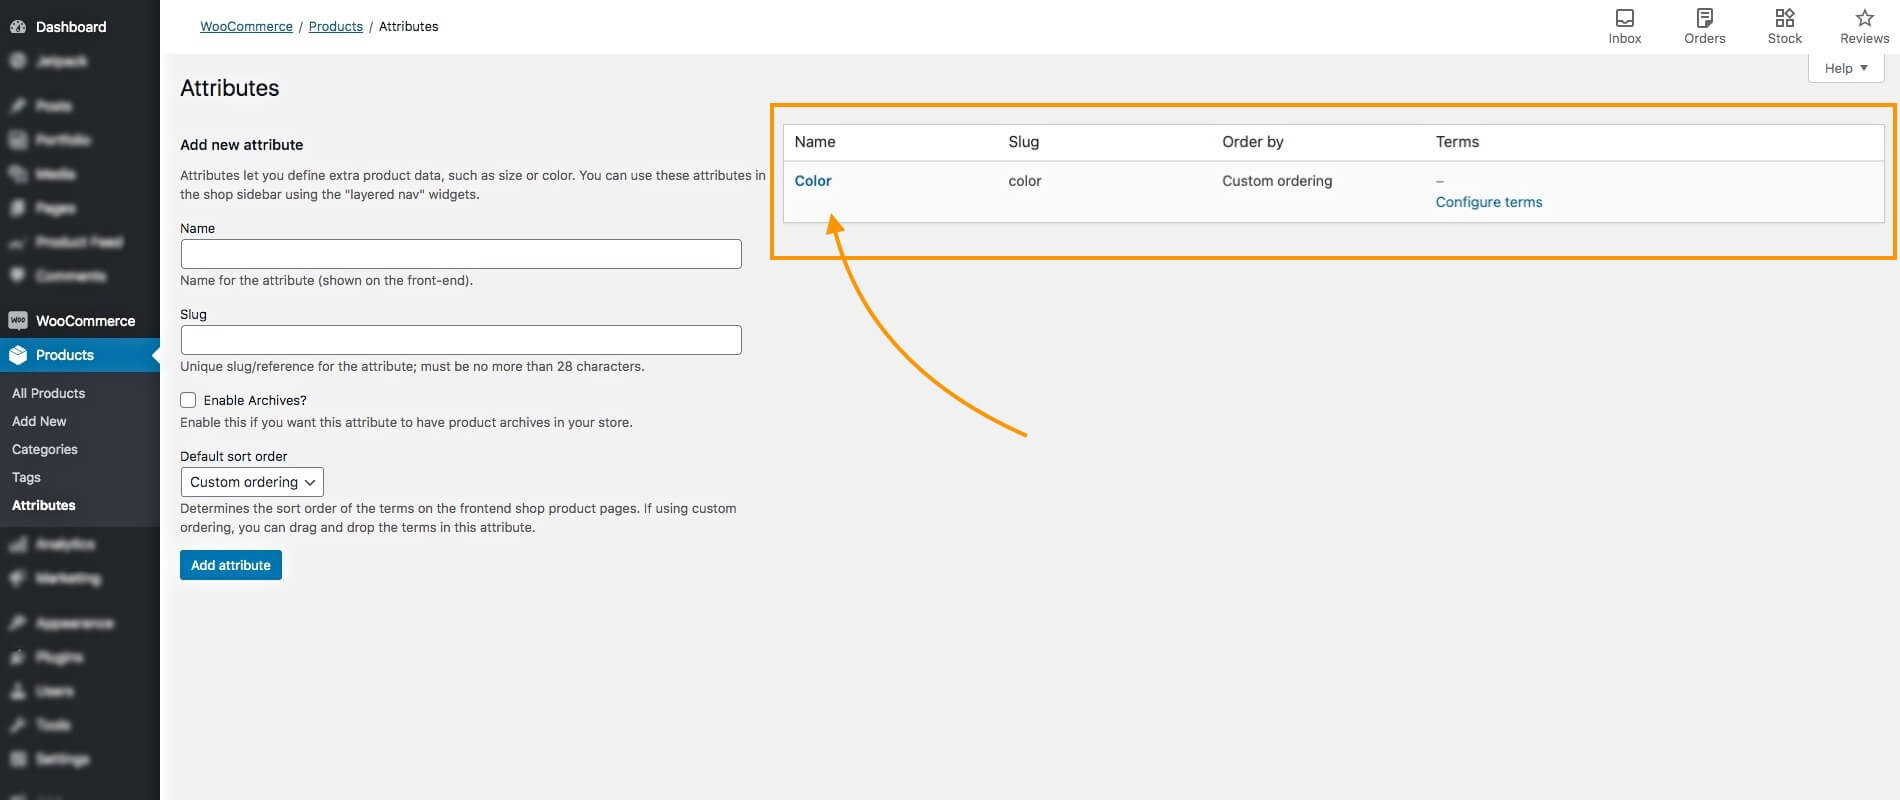Open All Products submenu item
The width and height of the screenshot is (1900, 800).
click(48, 393)
